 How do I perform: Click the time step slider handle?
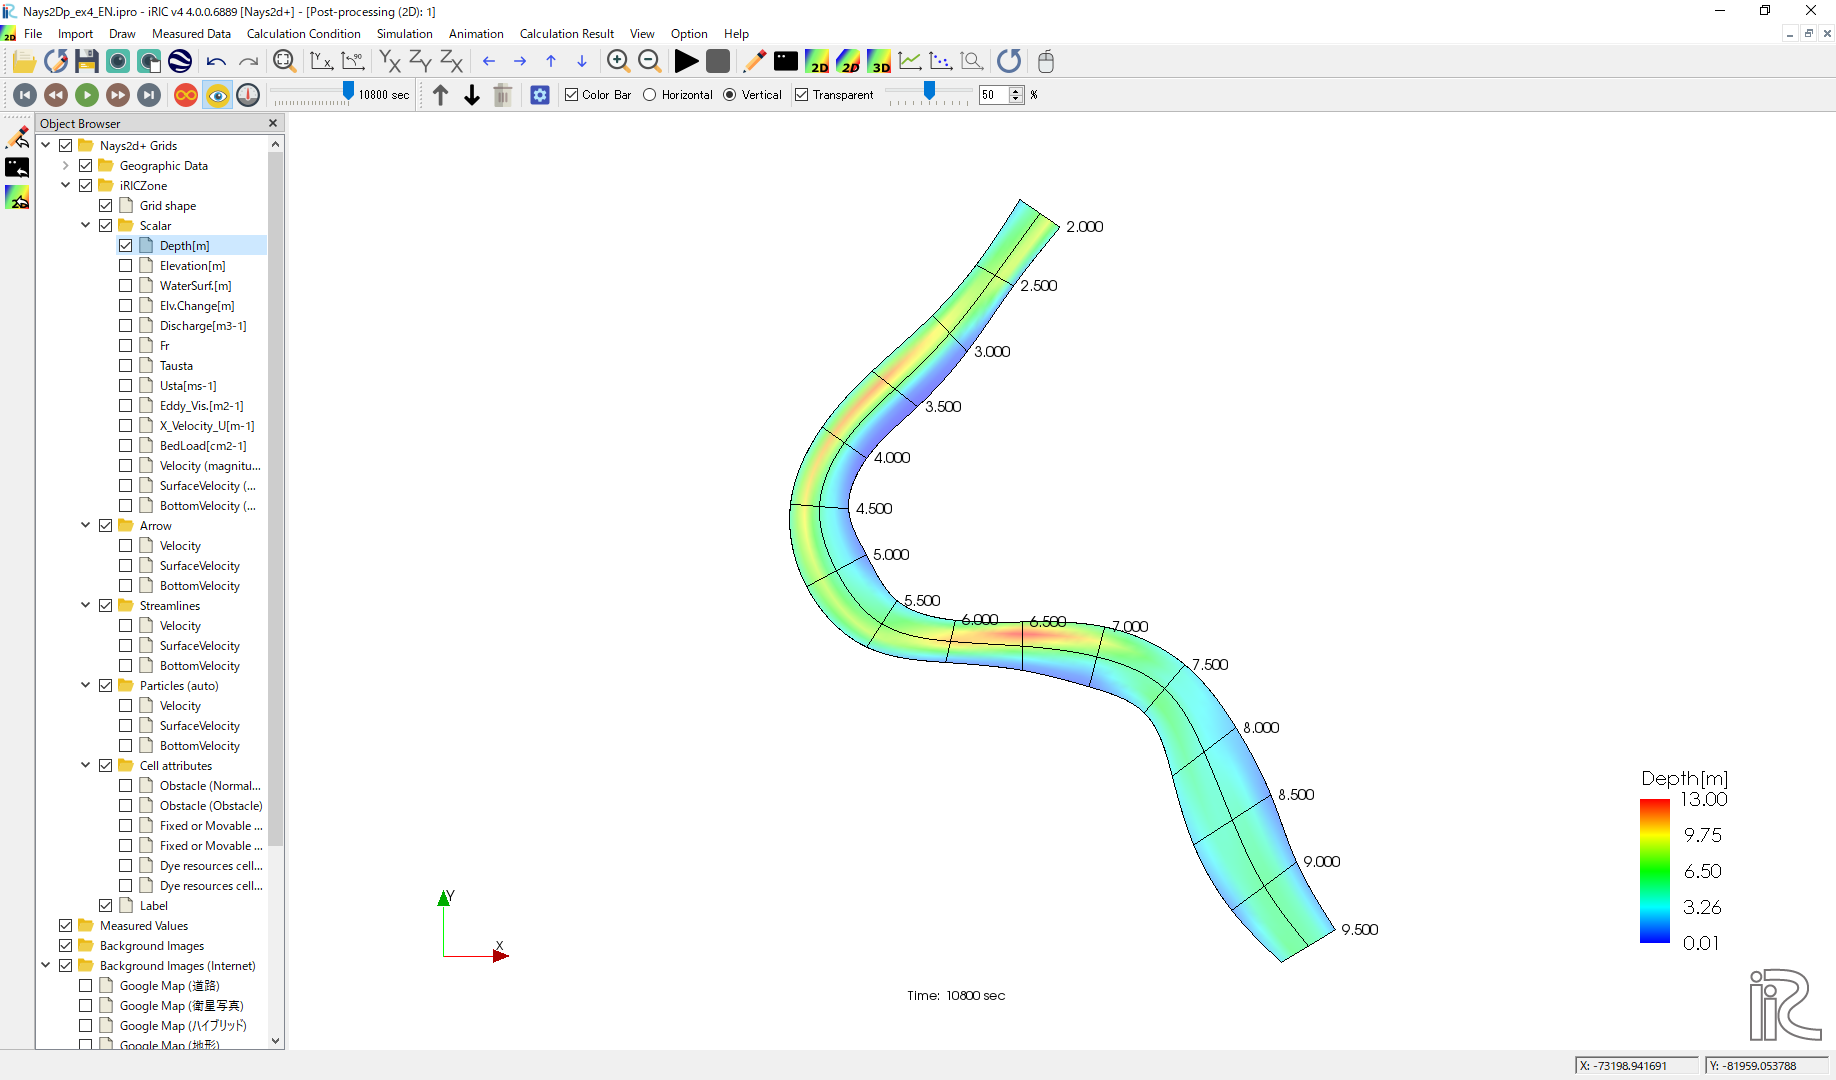[x=348, y=92]
